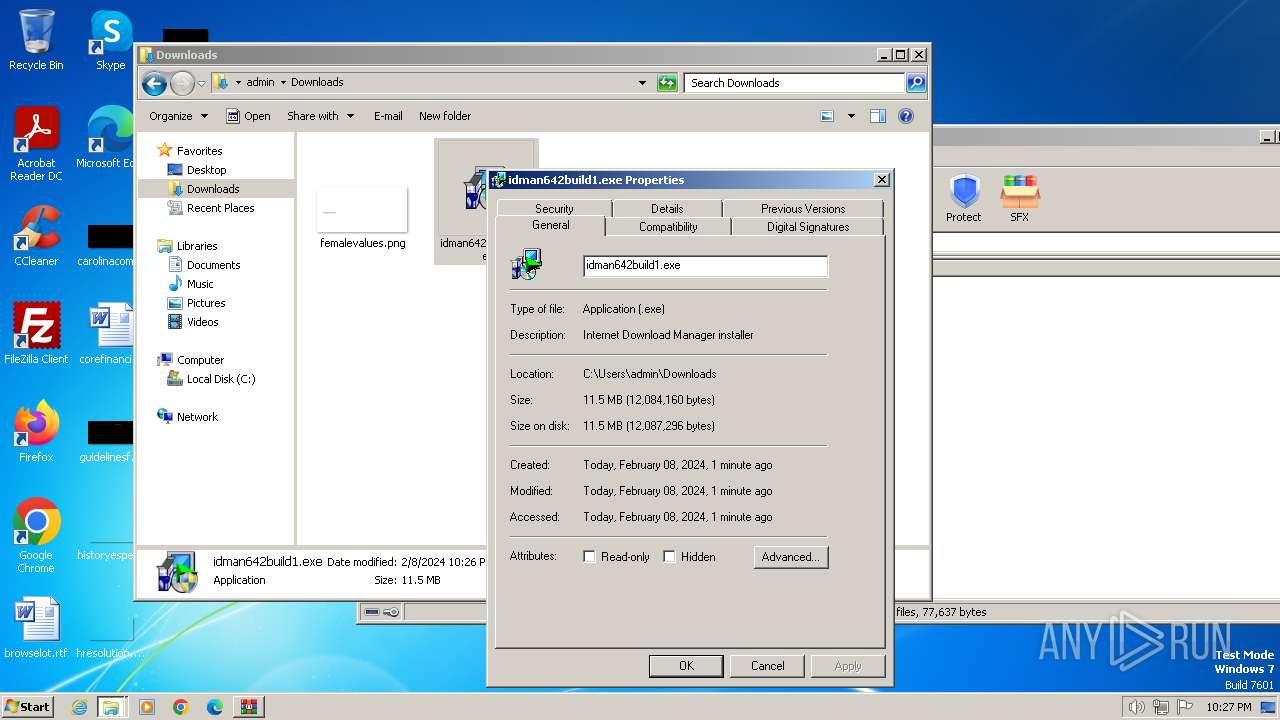
Task: Open the Organize dropdown menu
Action: click(x=179, y=116)
